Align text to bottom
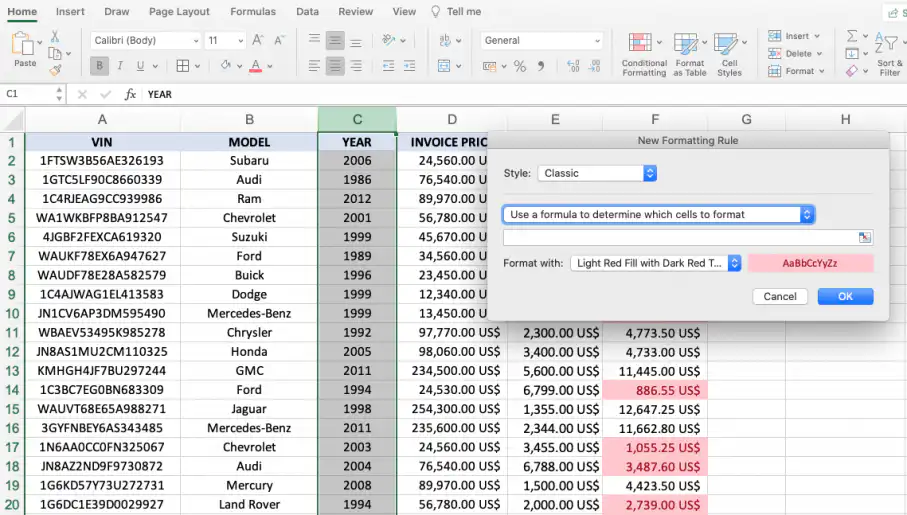The width and height of the screenshot is (907, 515). tap(356, 41)
